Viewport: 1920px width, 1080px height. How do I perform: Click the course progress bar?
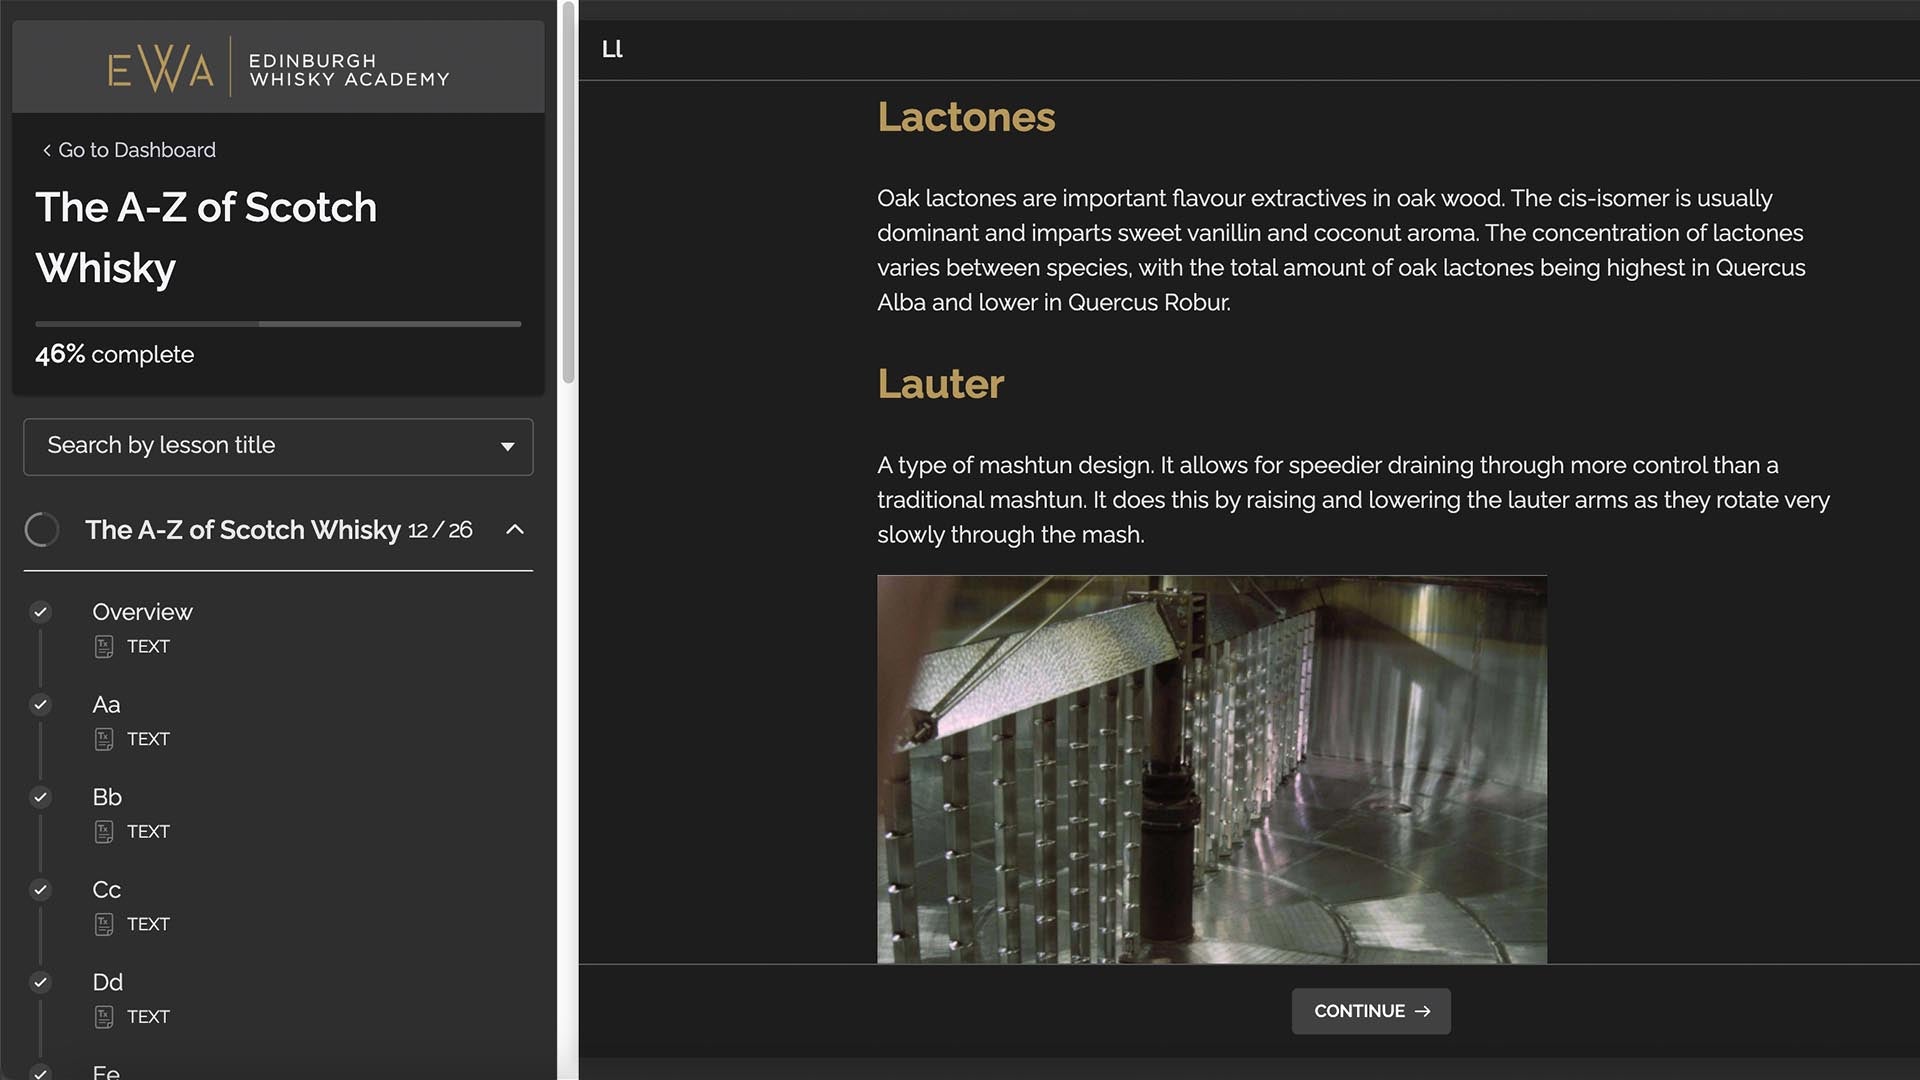point(278,324)
